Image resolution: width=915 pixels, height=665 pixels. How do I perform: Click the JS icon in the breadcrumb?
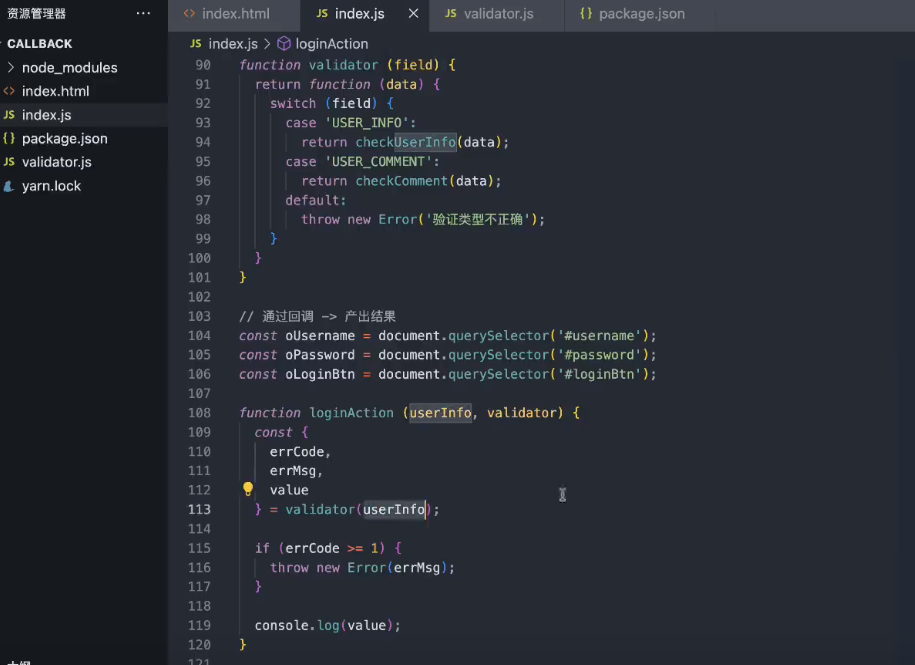pyautogui.click(x=195, y=44)
